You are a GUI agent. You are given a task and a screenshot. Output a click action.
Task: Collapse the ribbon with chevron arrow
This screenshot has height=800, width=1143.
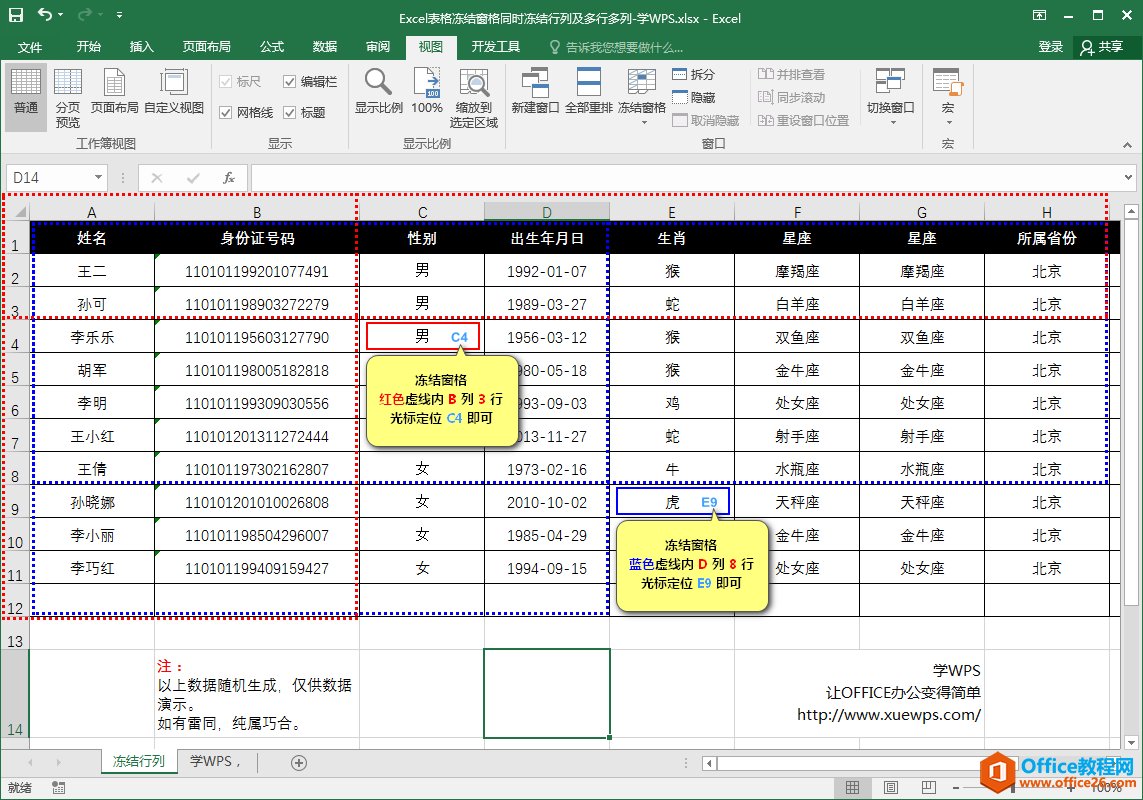click(x=1128, y=145)
